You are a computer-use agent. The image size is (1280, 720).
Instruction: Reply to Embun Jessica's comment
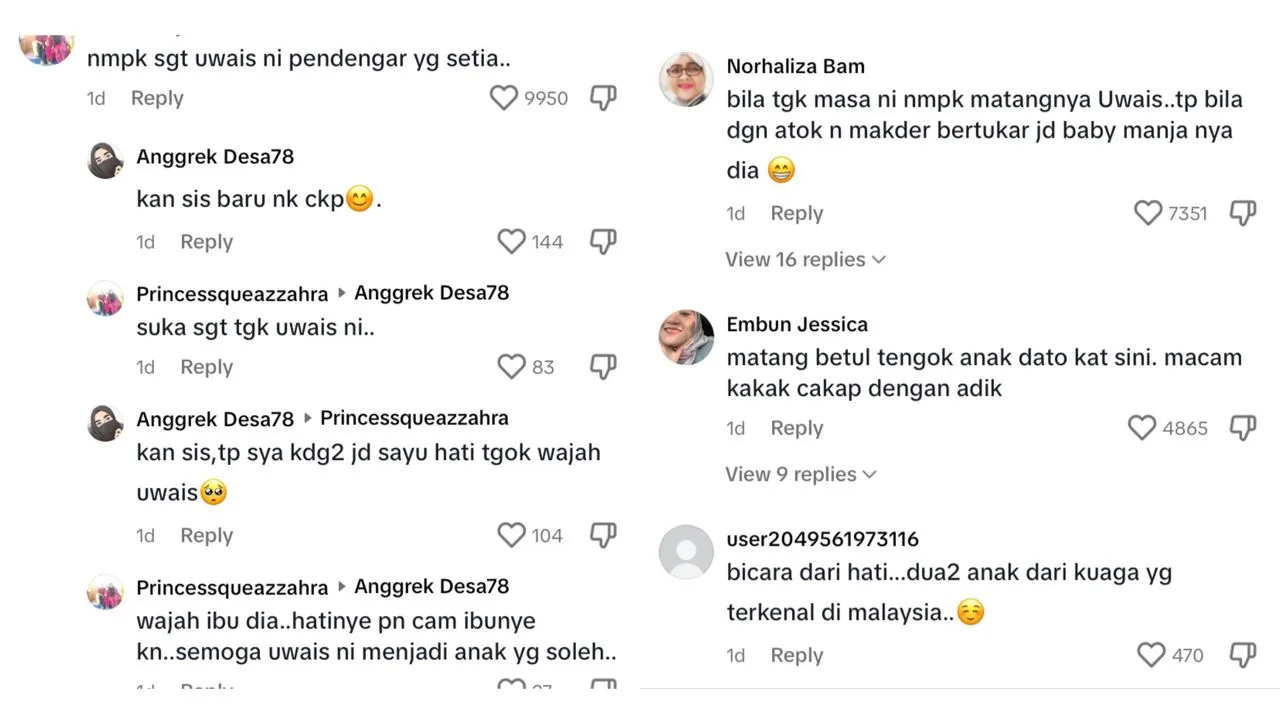[796, 429]
